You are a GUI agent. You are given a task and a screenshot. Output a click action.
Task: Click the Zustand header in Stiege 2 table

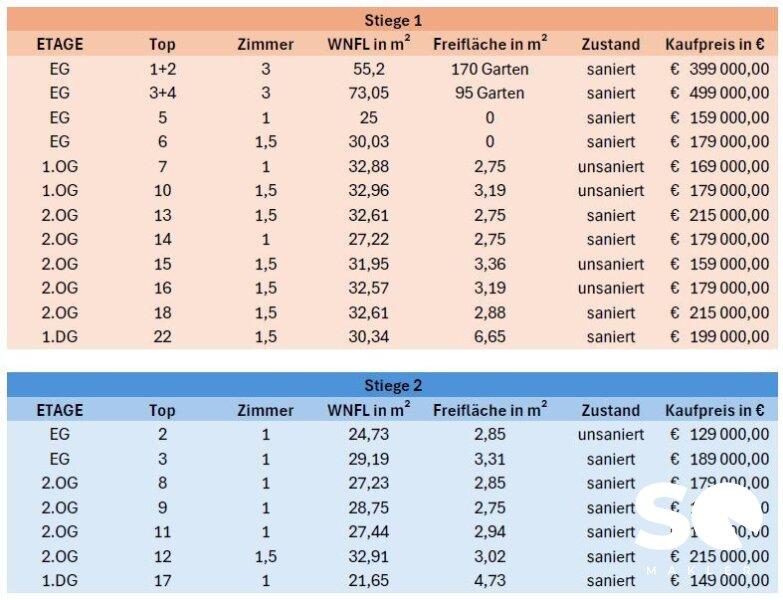pyautogui.click(x=610, y=410)
